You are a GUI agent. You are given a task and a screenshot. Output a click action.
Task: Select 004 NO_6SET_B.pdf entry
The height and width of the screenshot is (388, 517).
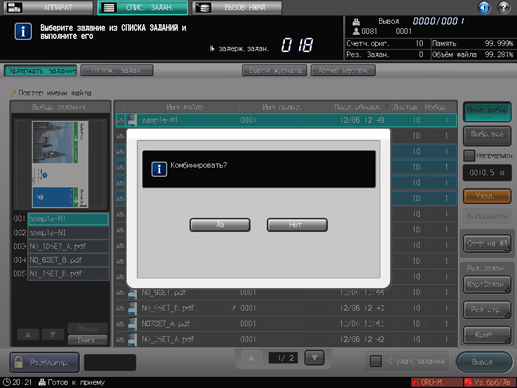click(x=68, y=260)
